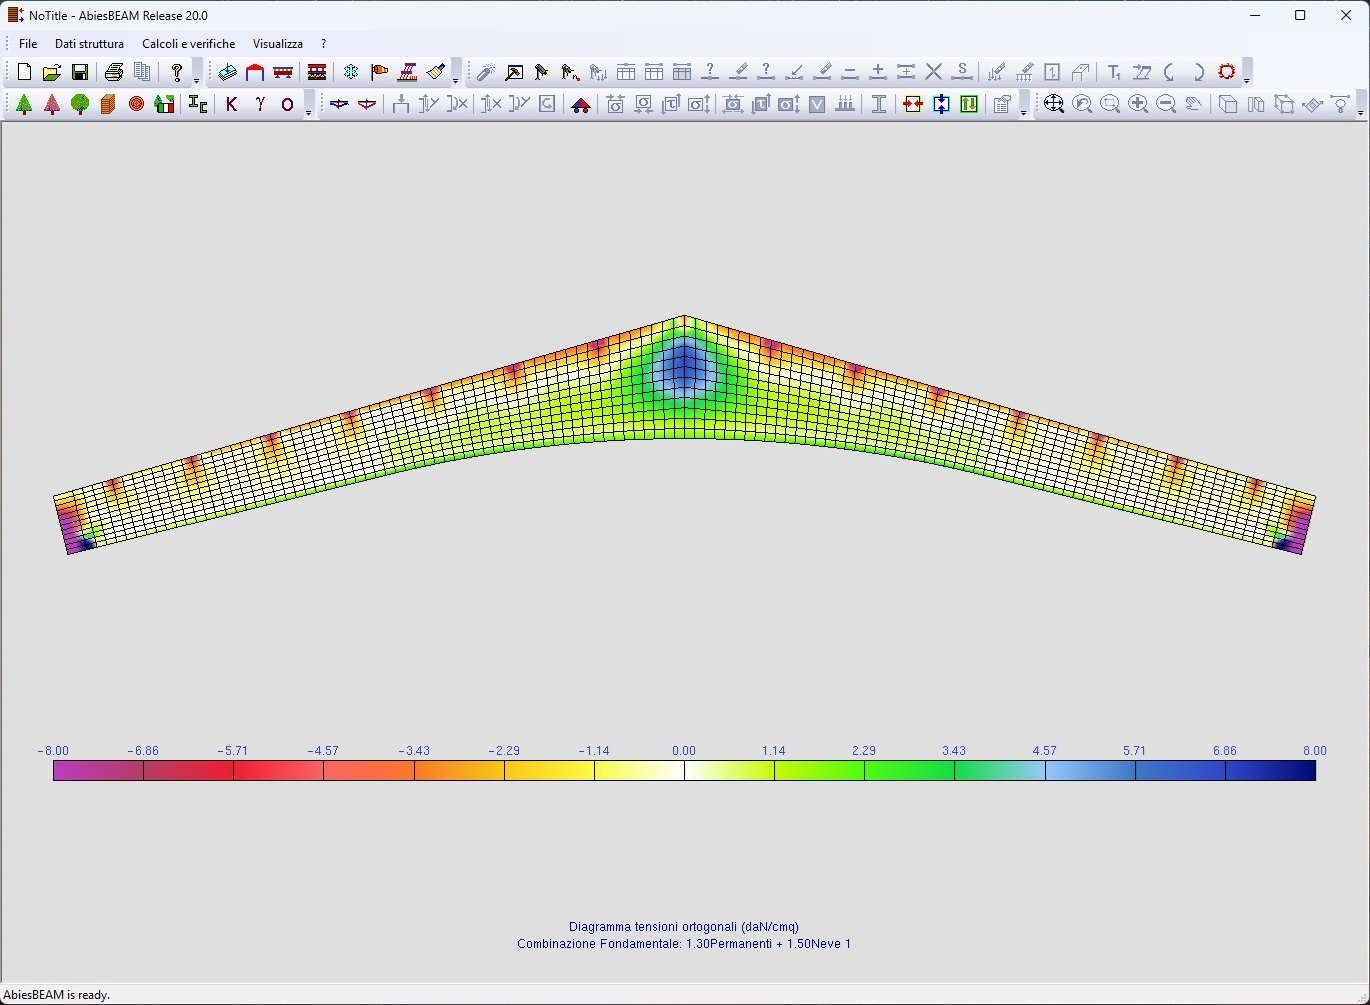This screenshot has height=1005, width=1370.
Task: Open a file with the folder icon
Action: (x=52, y=72)
